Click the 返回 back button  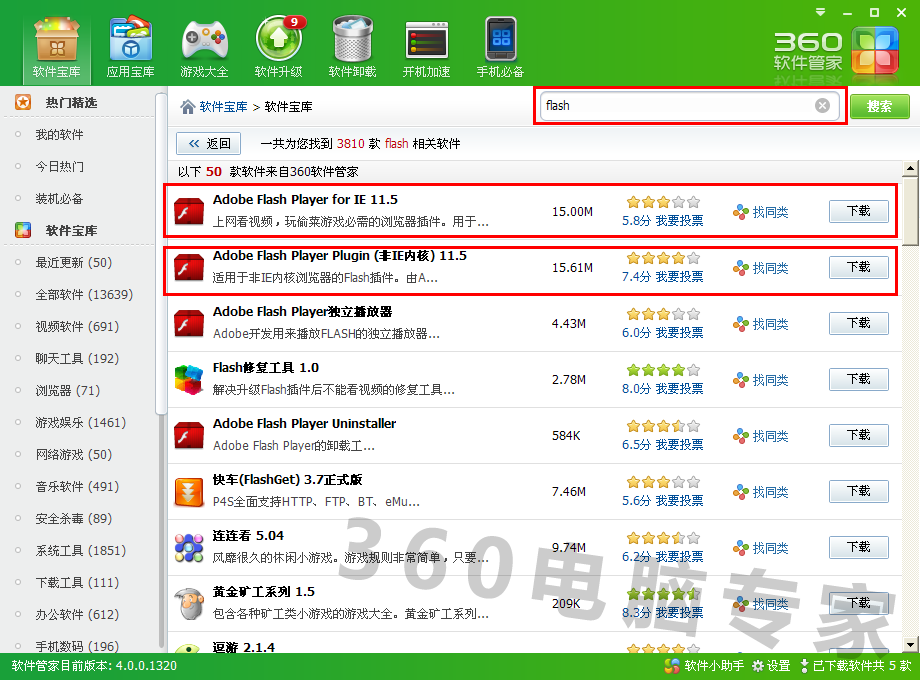[x=209, y=143]
